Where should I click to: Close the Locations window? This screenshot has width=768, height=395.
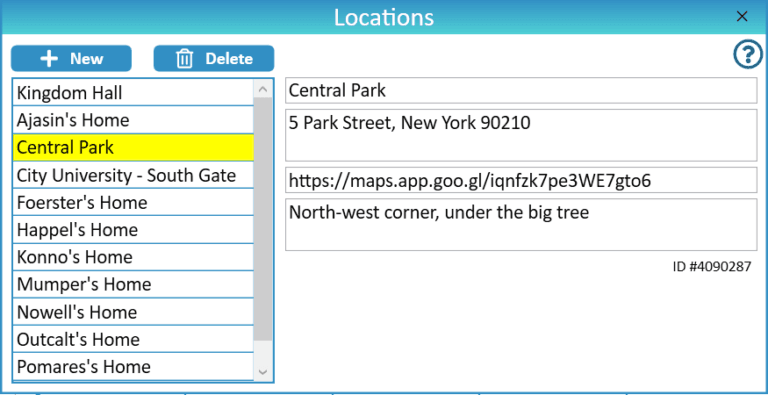pyautogui.click(x=742, y=17)
